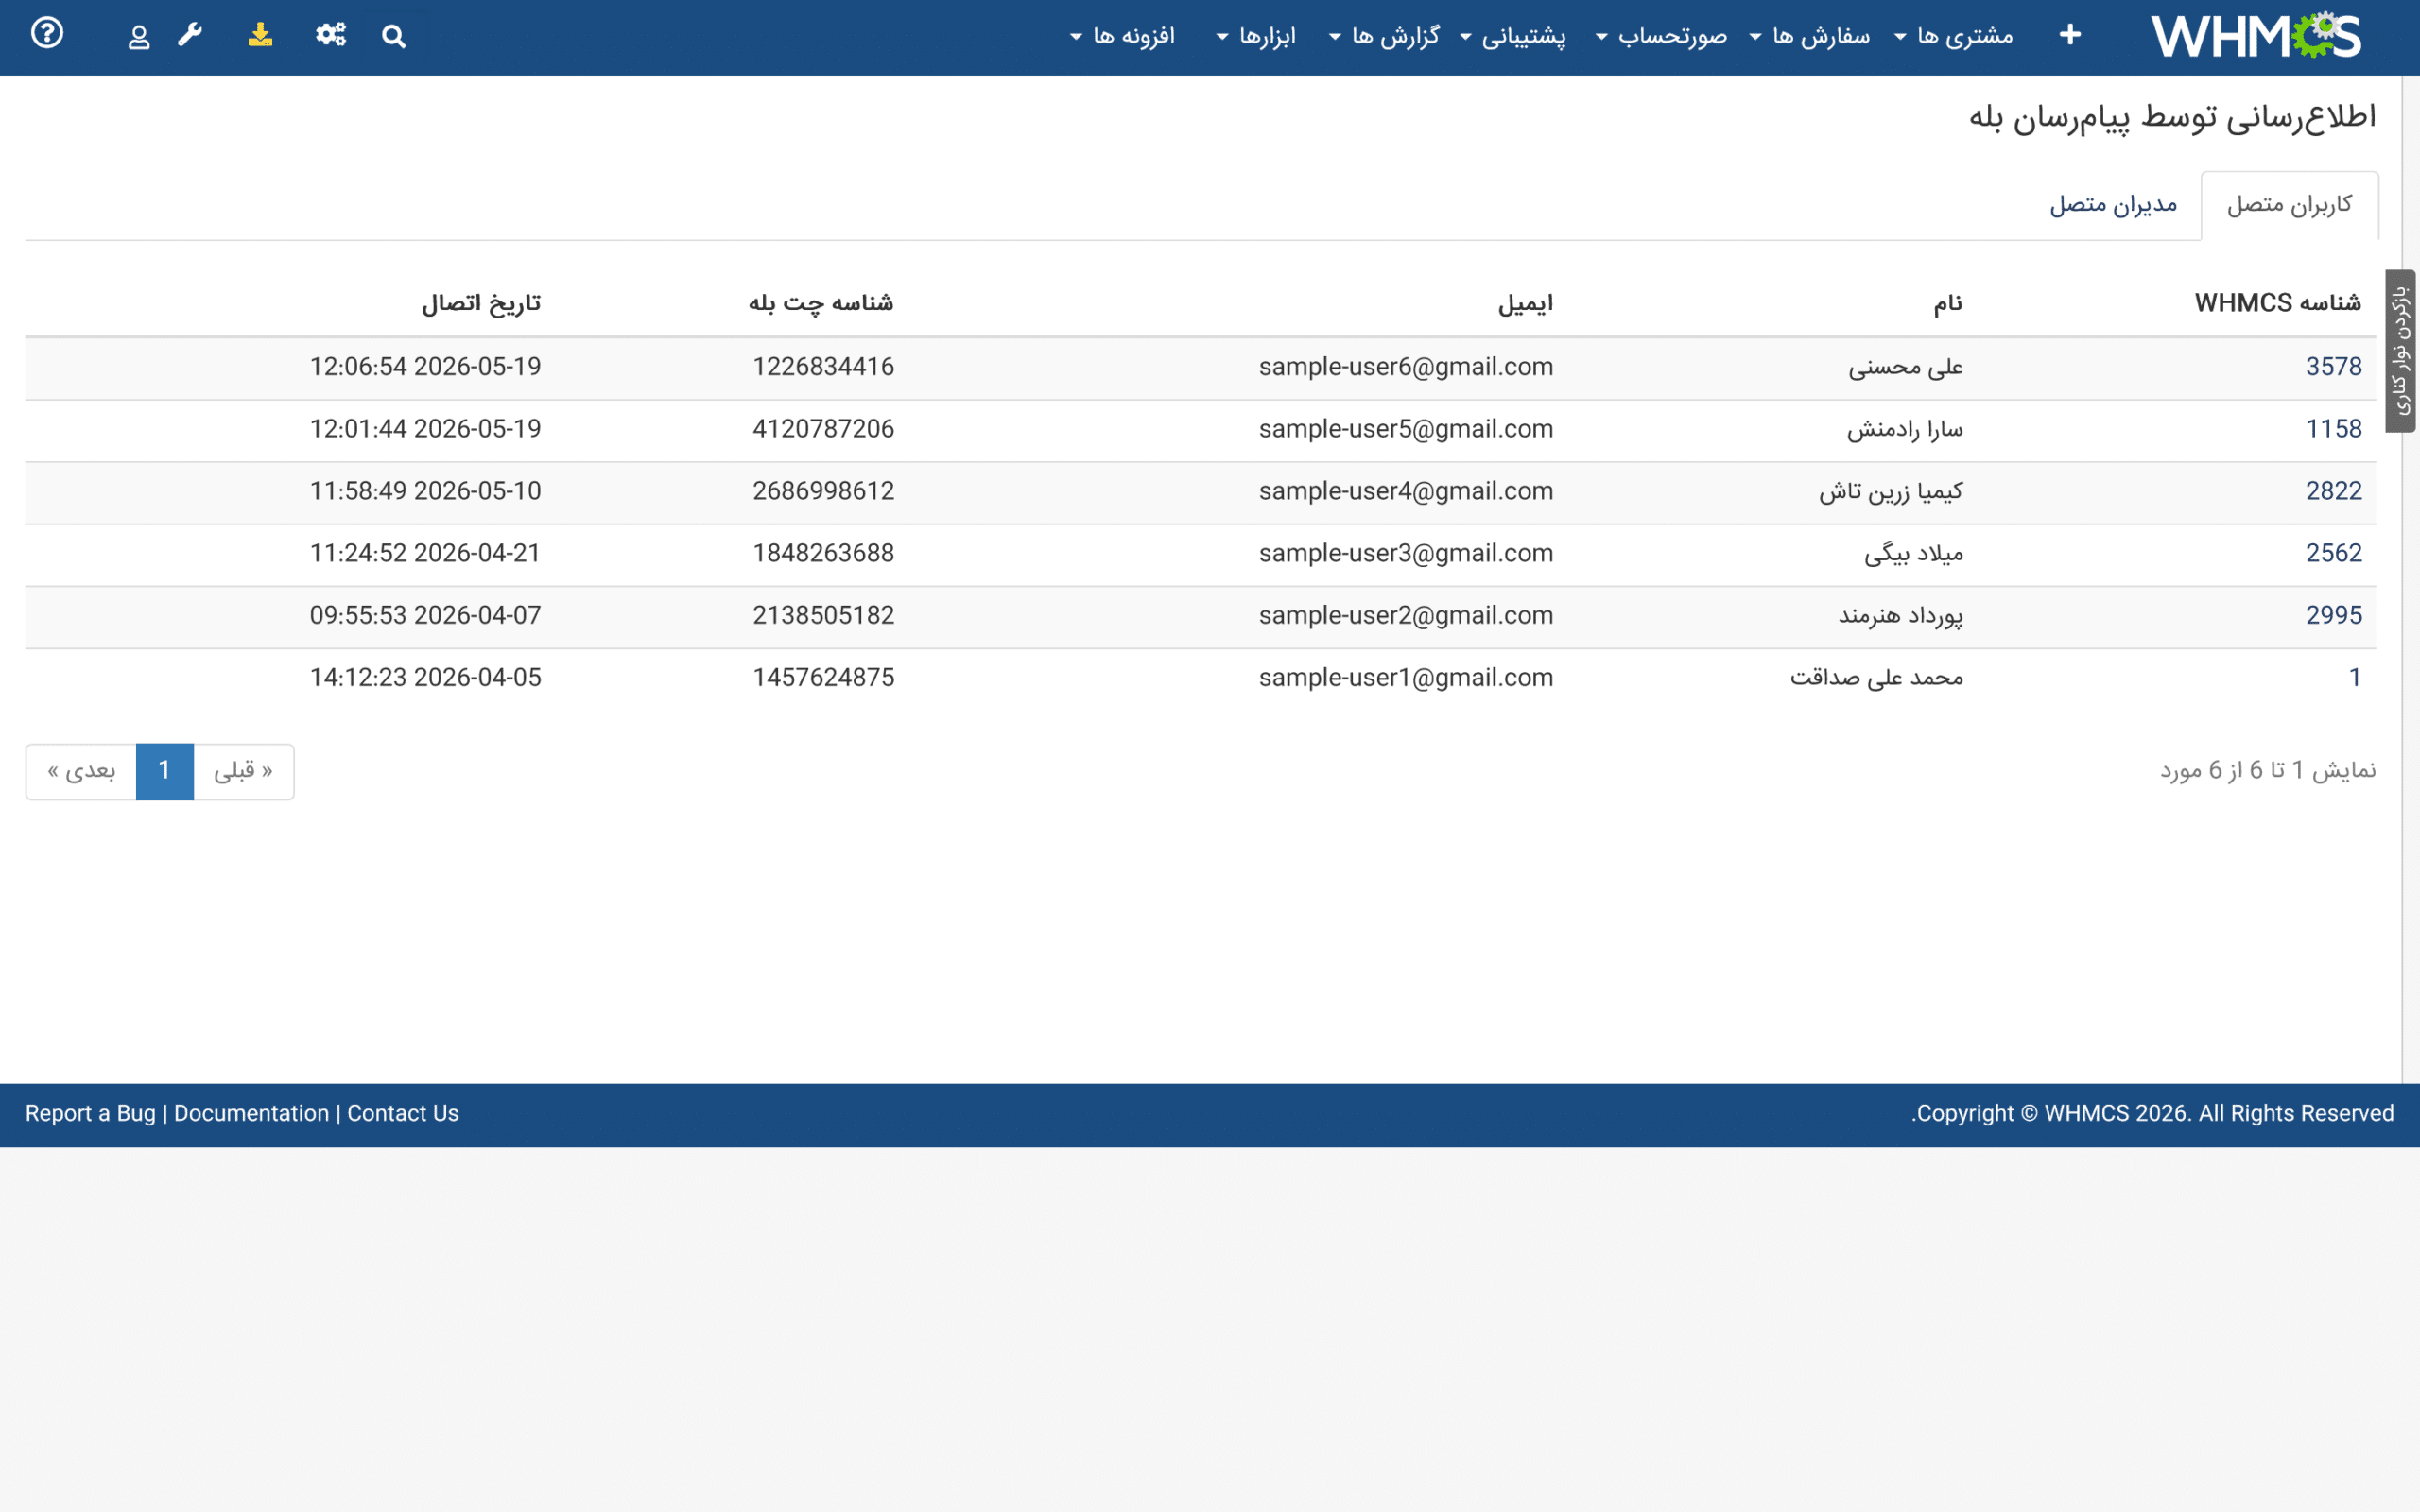Screen dimensions: 2420x1512
Task: Open WHMCS client ID 3578
Action: coord(2333,367)
